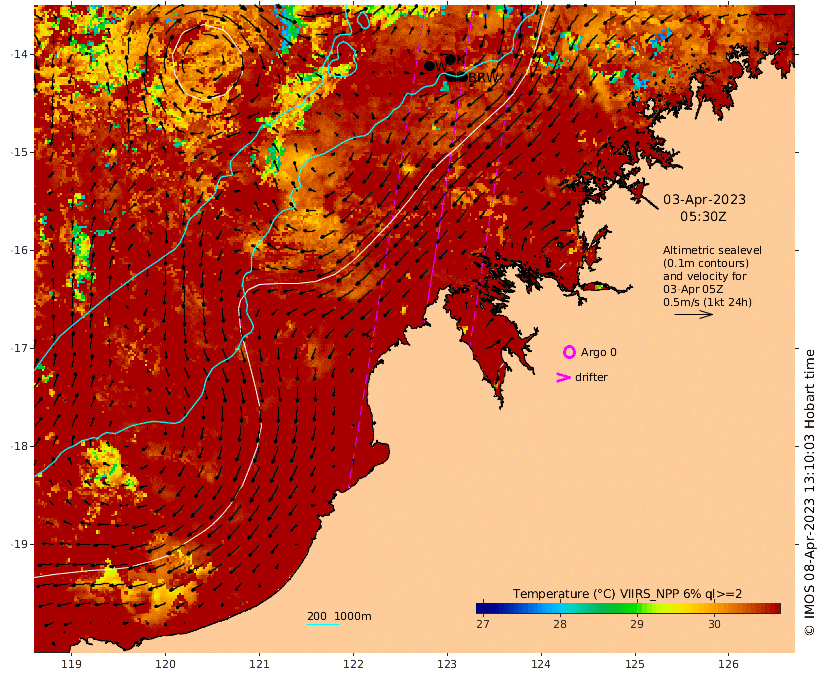Click the colour bar tick label 30
This screenshot has height=680, width=820.
(x=714, y=624)
